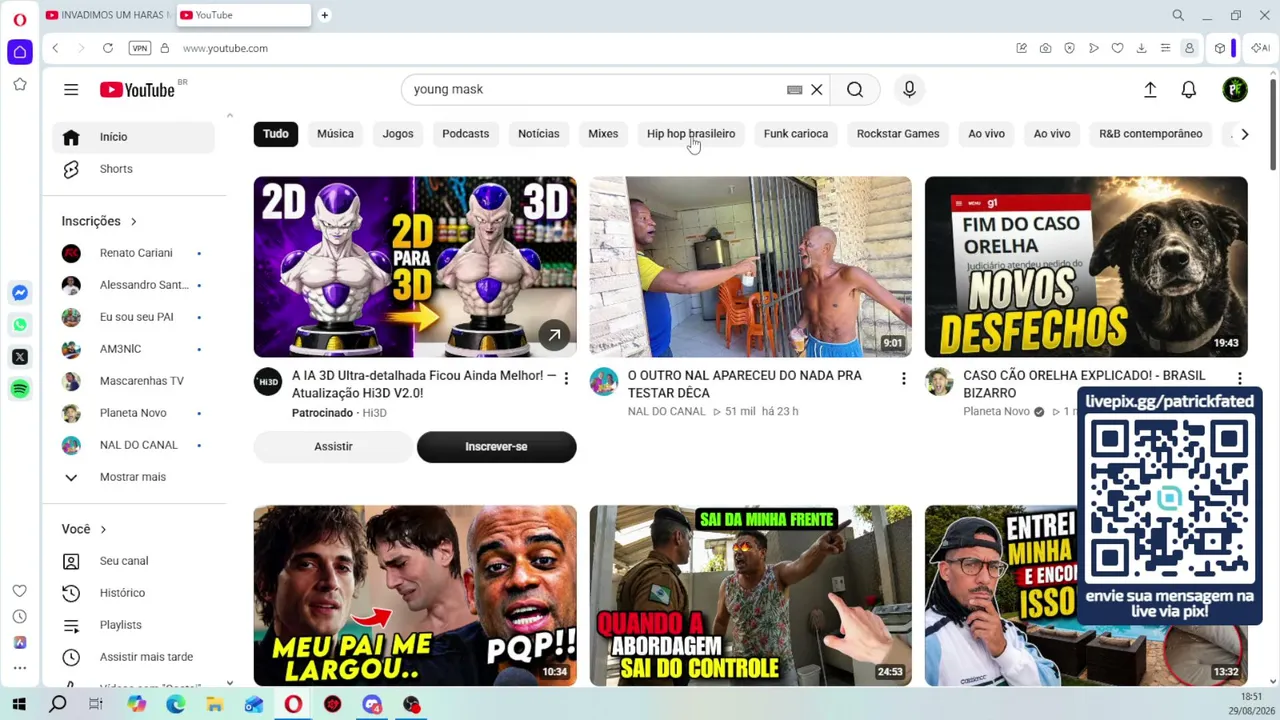Open the Opera menu logo
1280x720 pixels.
coord(20,19)
